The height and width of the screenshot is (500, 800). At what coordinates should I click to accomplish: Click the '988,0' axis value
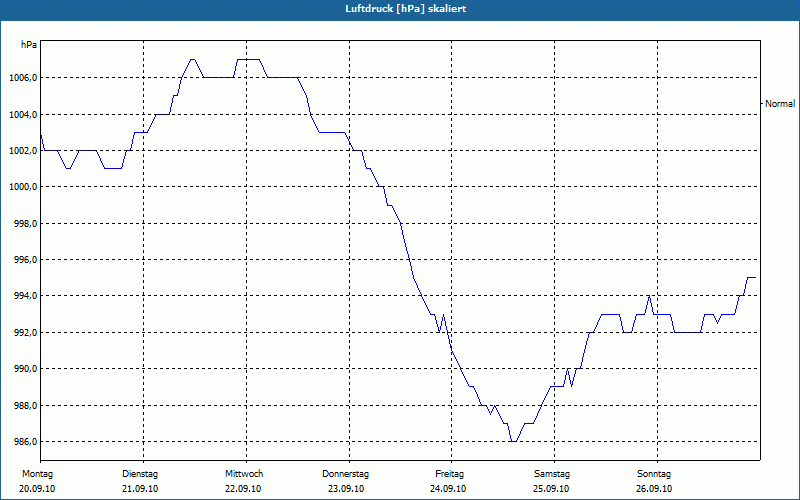(x=25, y=406)
